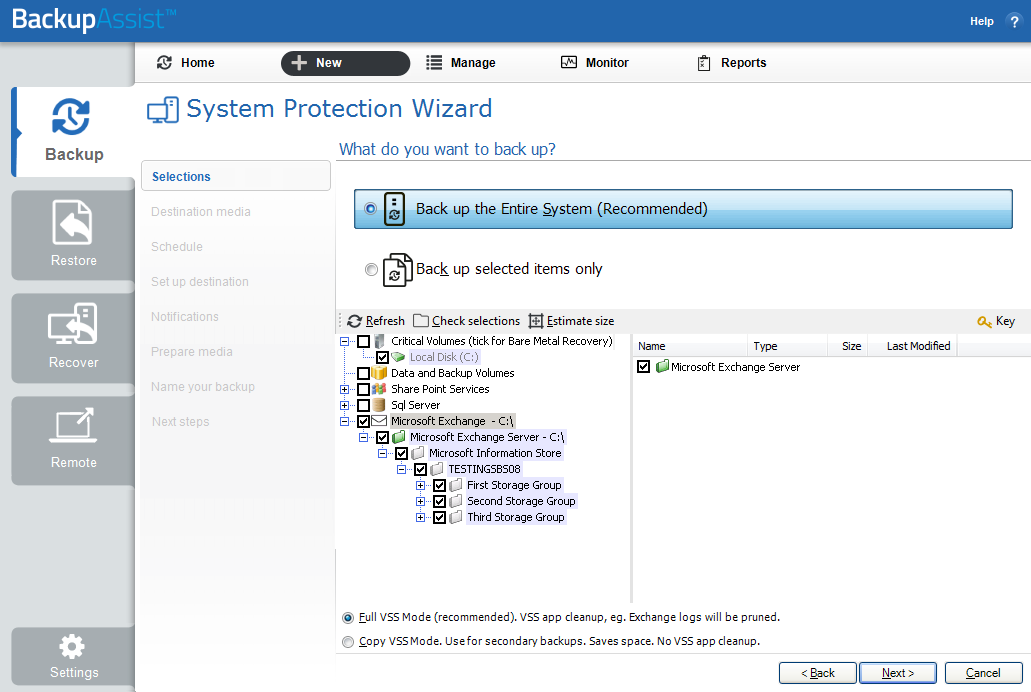
Task: Click the Help question mark icon
Action: click(x=1014, y=21)
